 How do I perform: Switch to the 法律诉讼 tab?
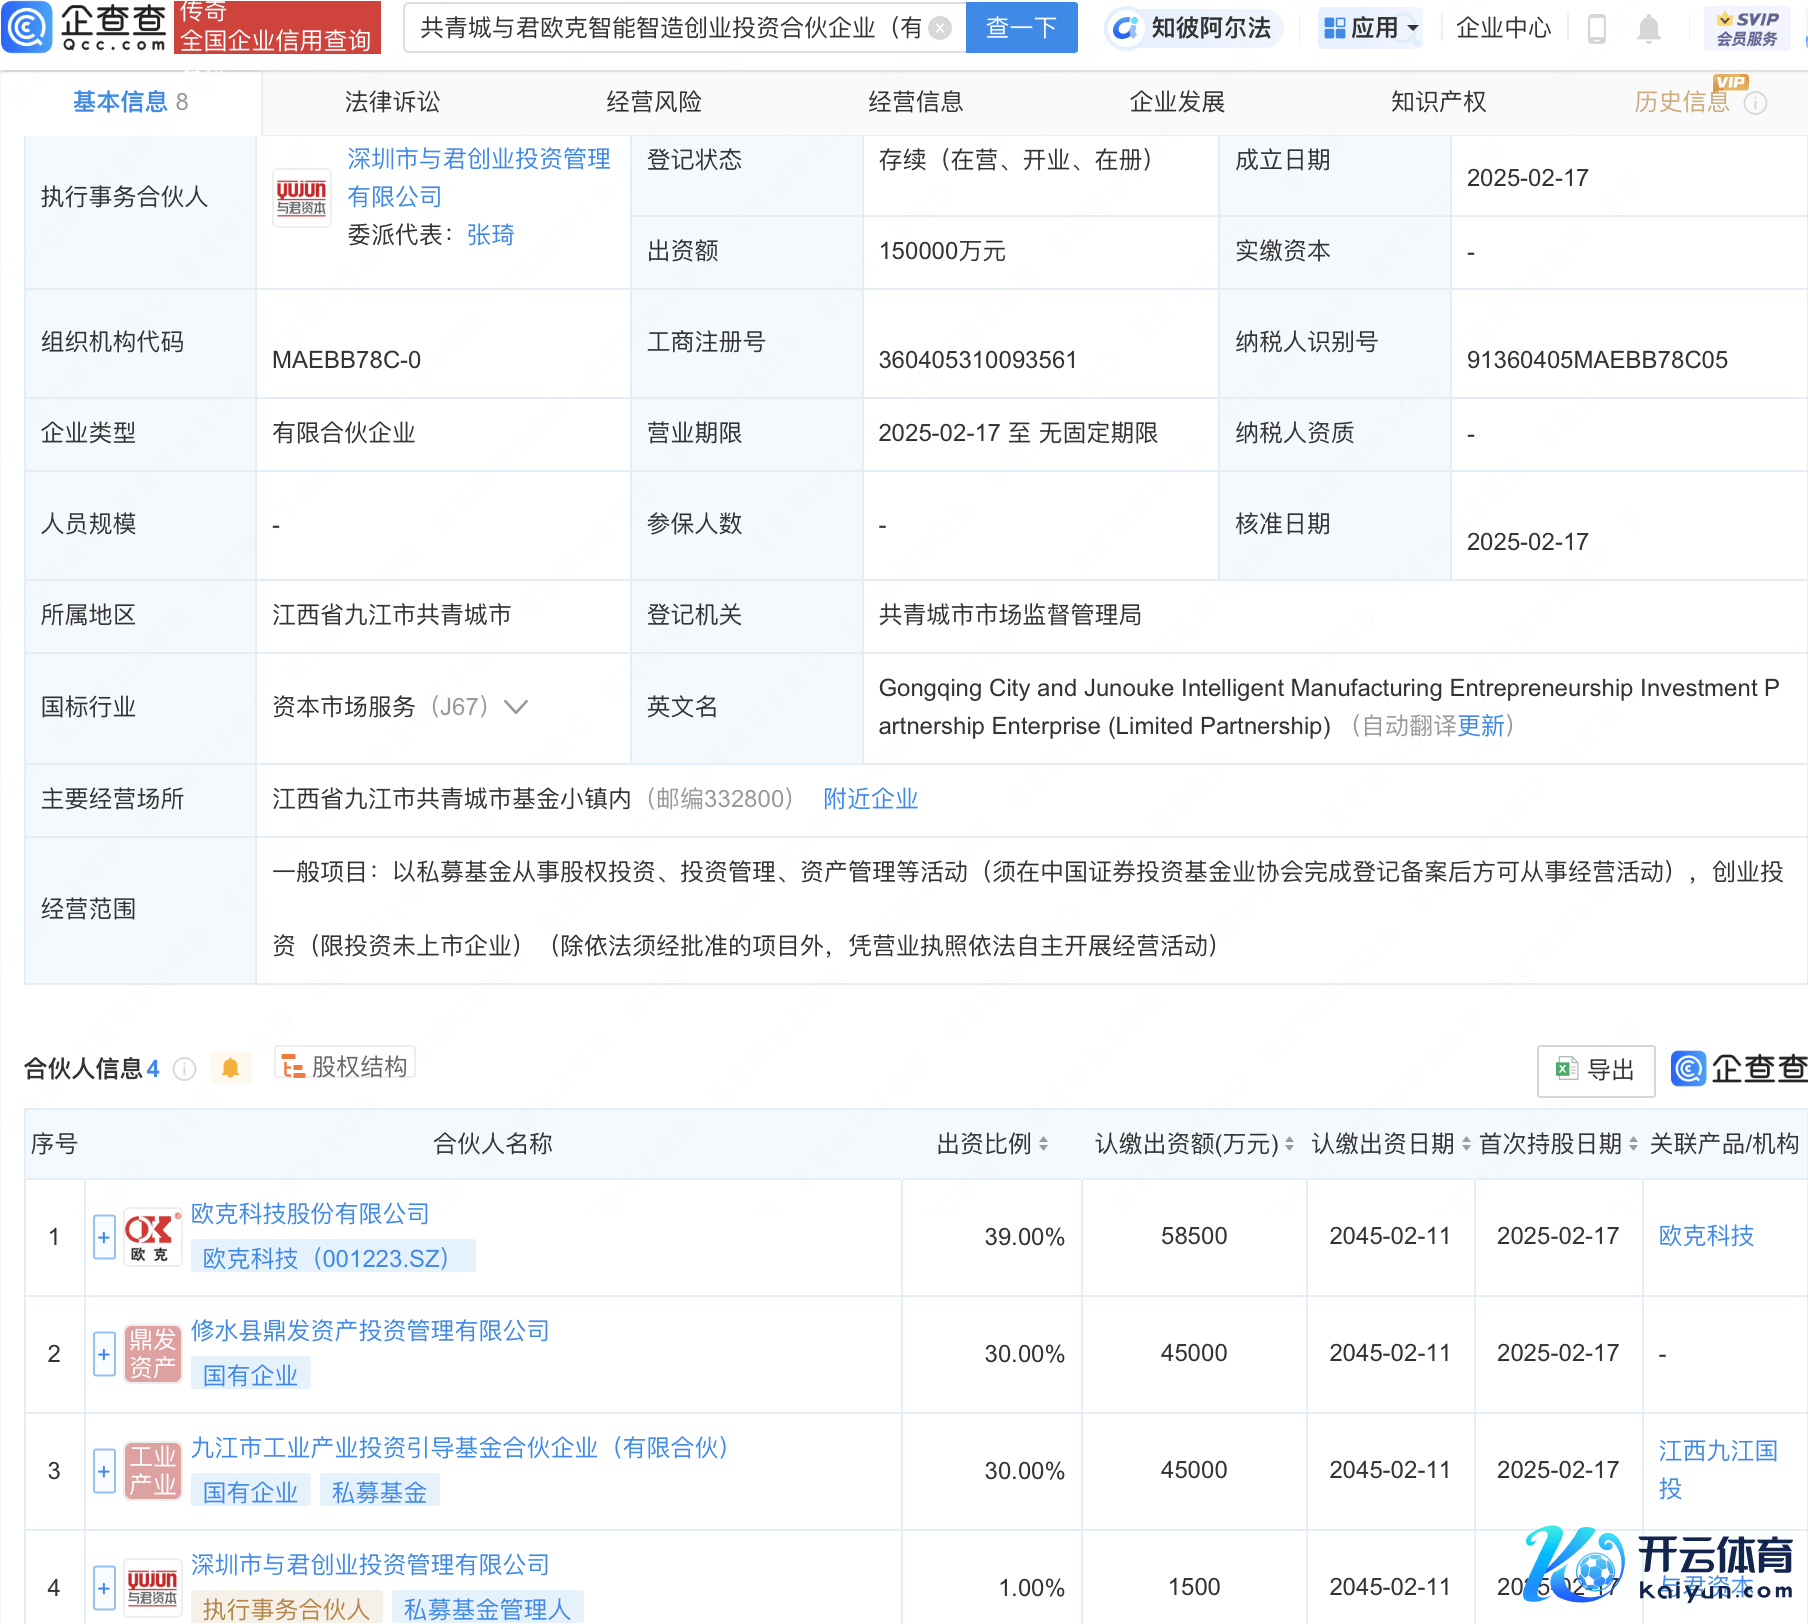(x=392, y=102)
